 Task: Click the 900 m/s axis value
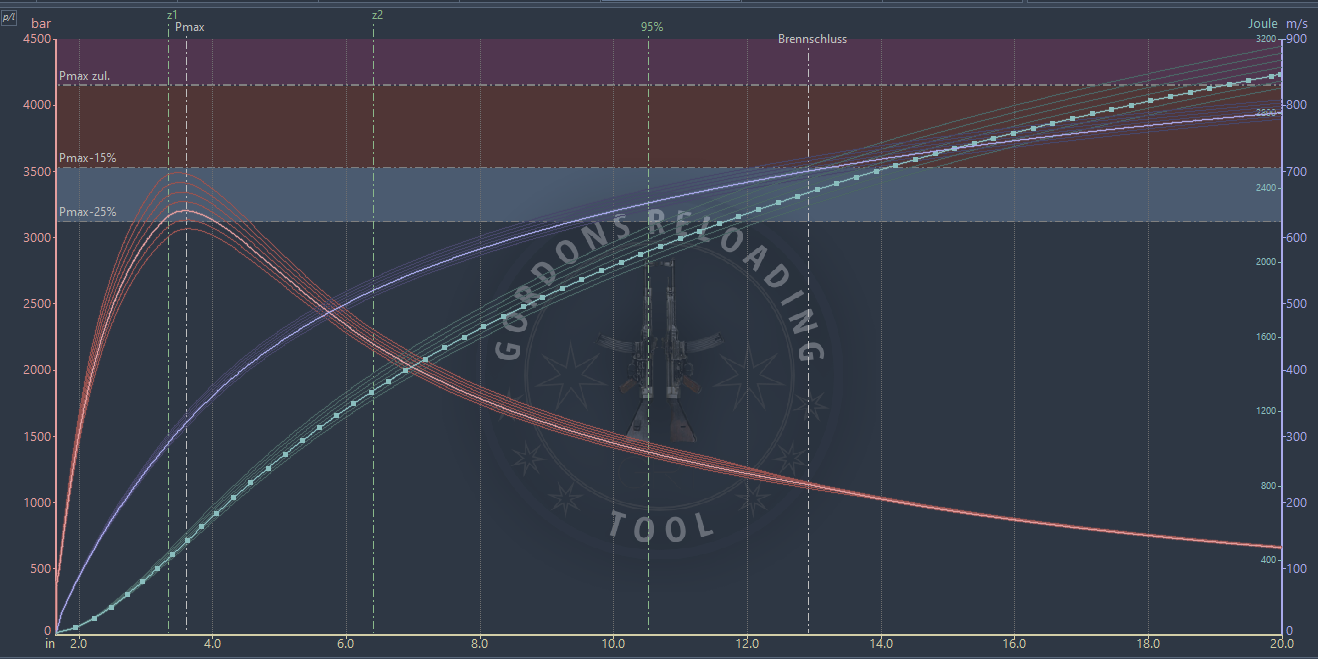click(1296, 39)
